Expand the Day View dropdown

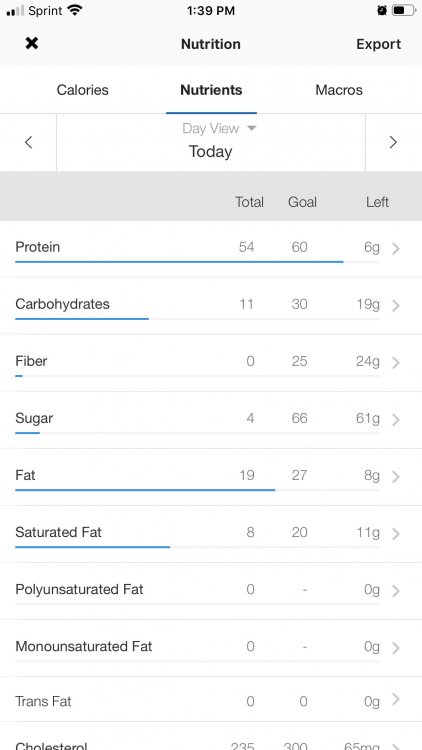(x=220, y=128)
